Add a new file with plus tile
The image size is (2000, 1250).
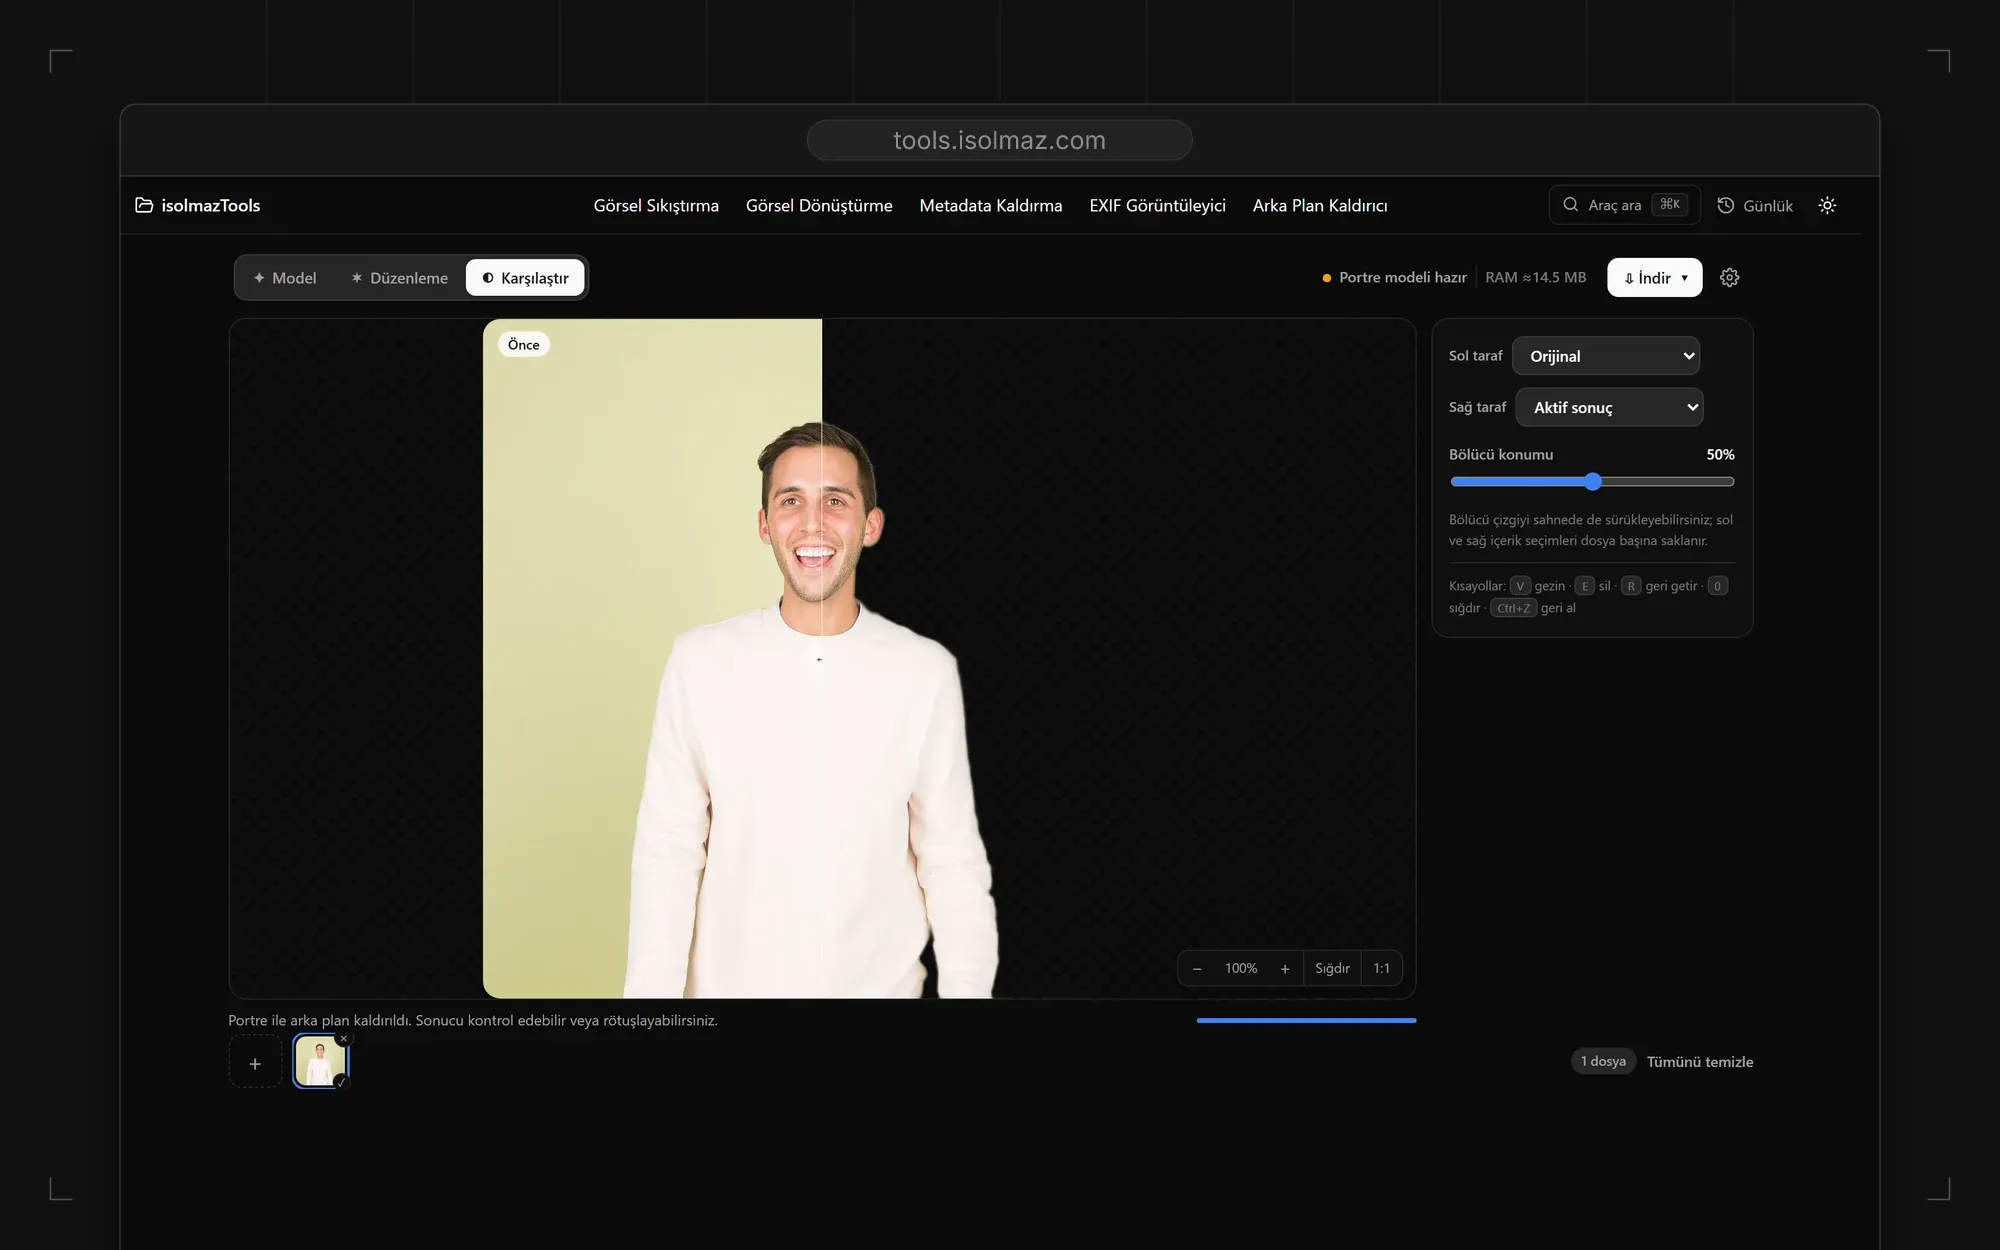pos(255,1064)
